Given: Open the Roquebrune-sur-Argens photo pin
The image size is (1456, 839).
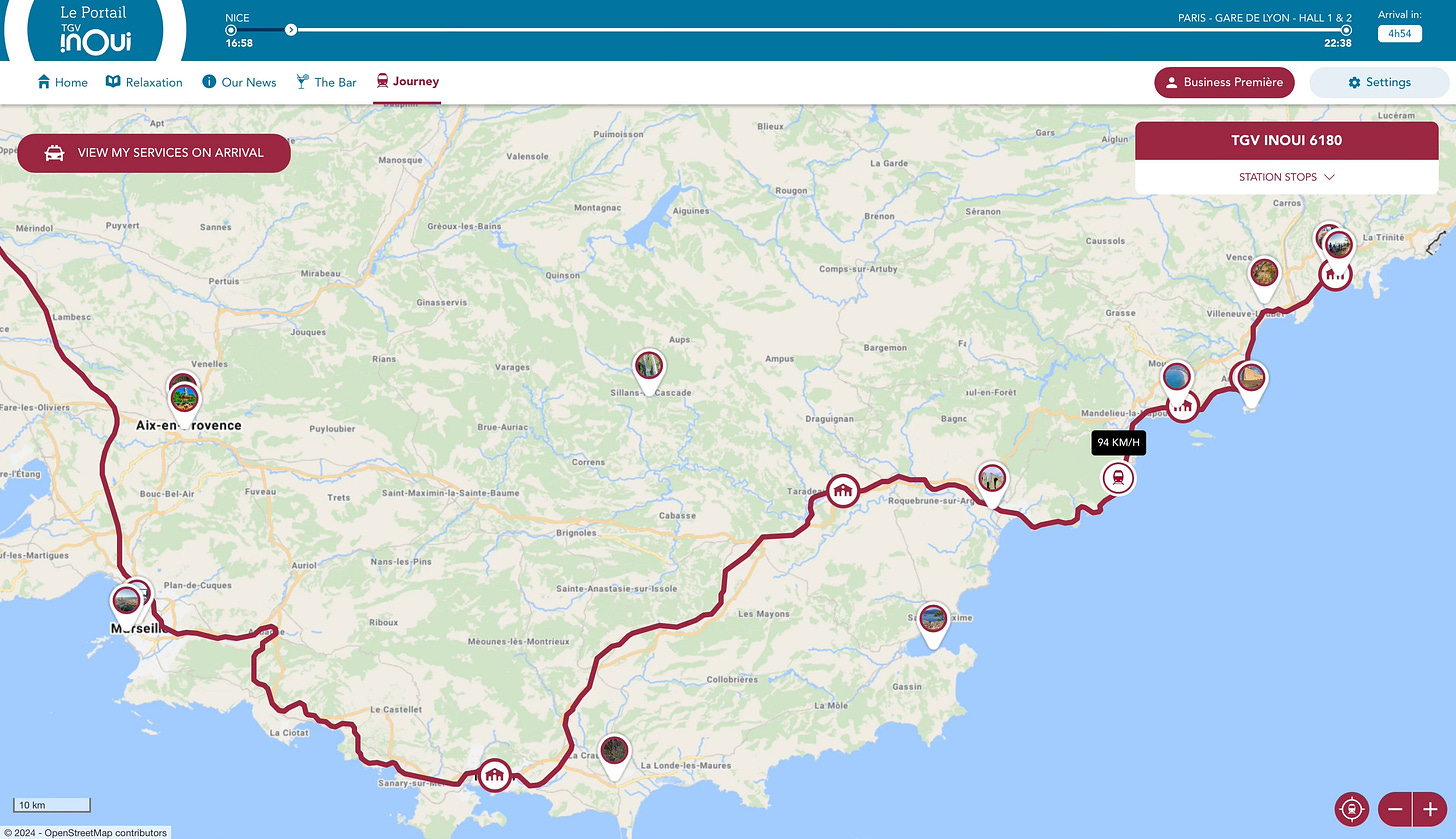Looking at the screenshot, I should point(992,482).
